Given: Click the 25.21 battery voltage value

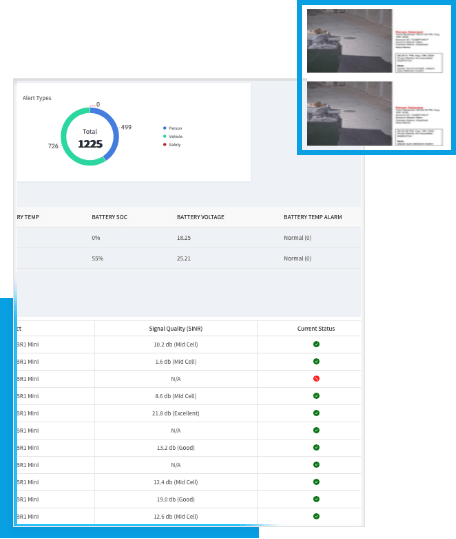Looking at the screenshot, I should click(x=183, y=258).
